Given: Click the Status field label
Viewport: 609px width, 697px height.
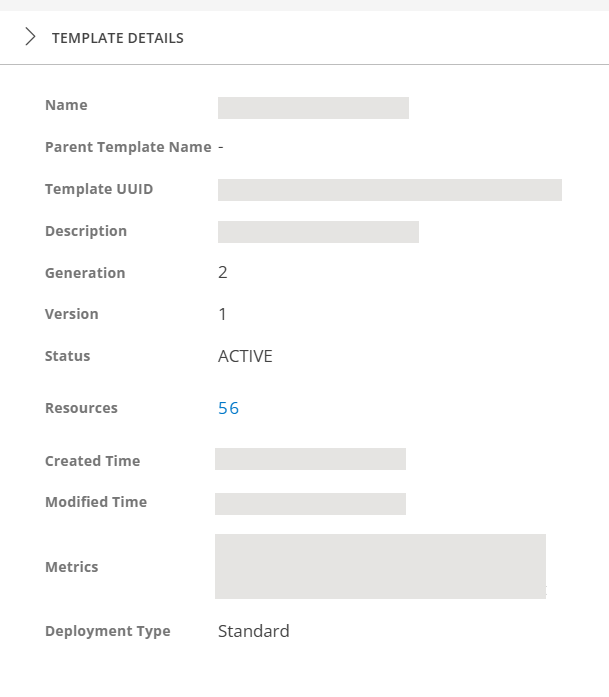Looking at the screenshot, I should (67, 356).
